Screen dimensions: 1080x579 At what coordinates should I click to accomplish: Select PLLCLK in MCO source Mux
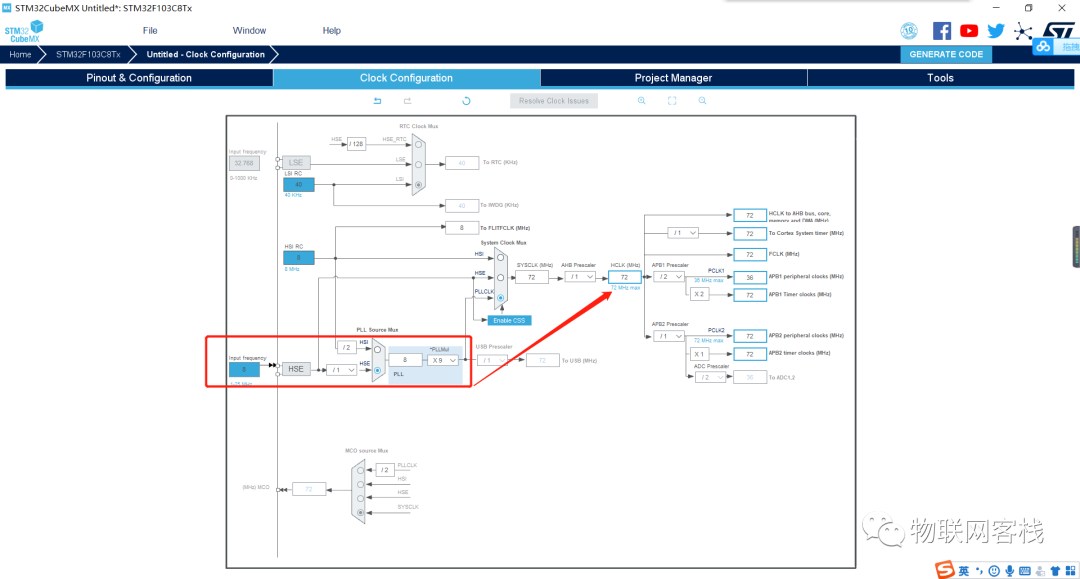(x=360, y=470)
